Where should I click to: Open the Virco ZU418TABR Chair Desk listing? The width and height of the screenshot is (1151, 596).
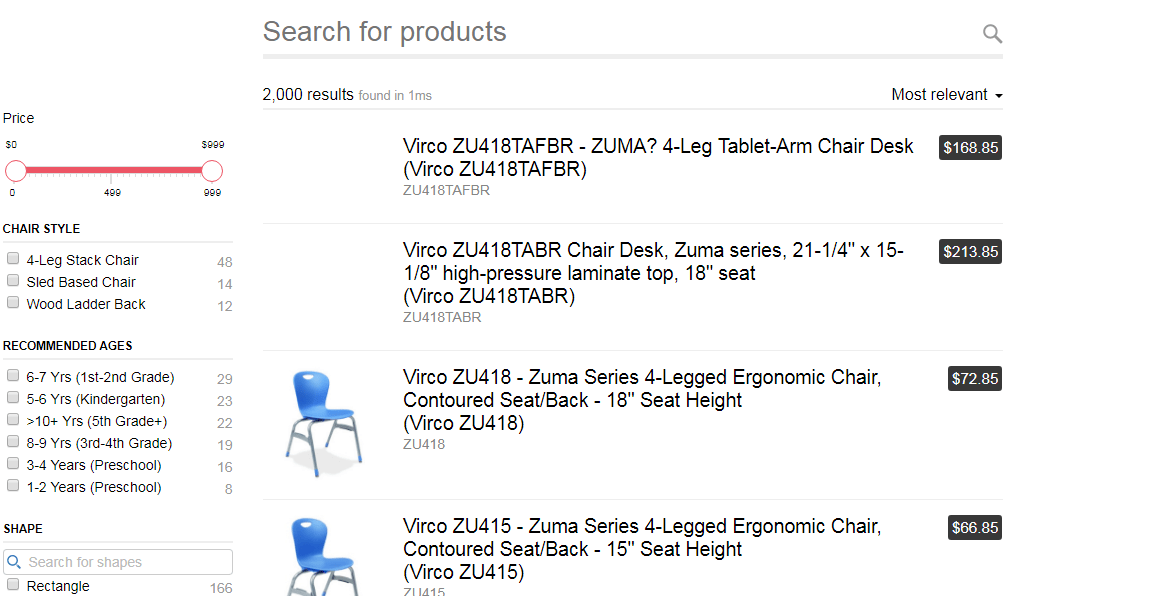pos(653,272)
